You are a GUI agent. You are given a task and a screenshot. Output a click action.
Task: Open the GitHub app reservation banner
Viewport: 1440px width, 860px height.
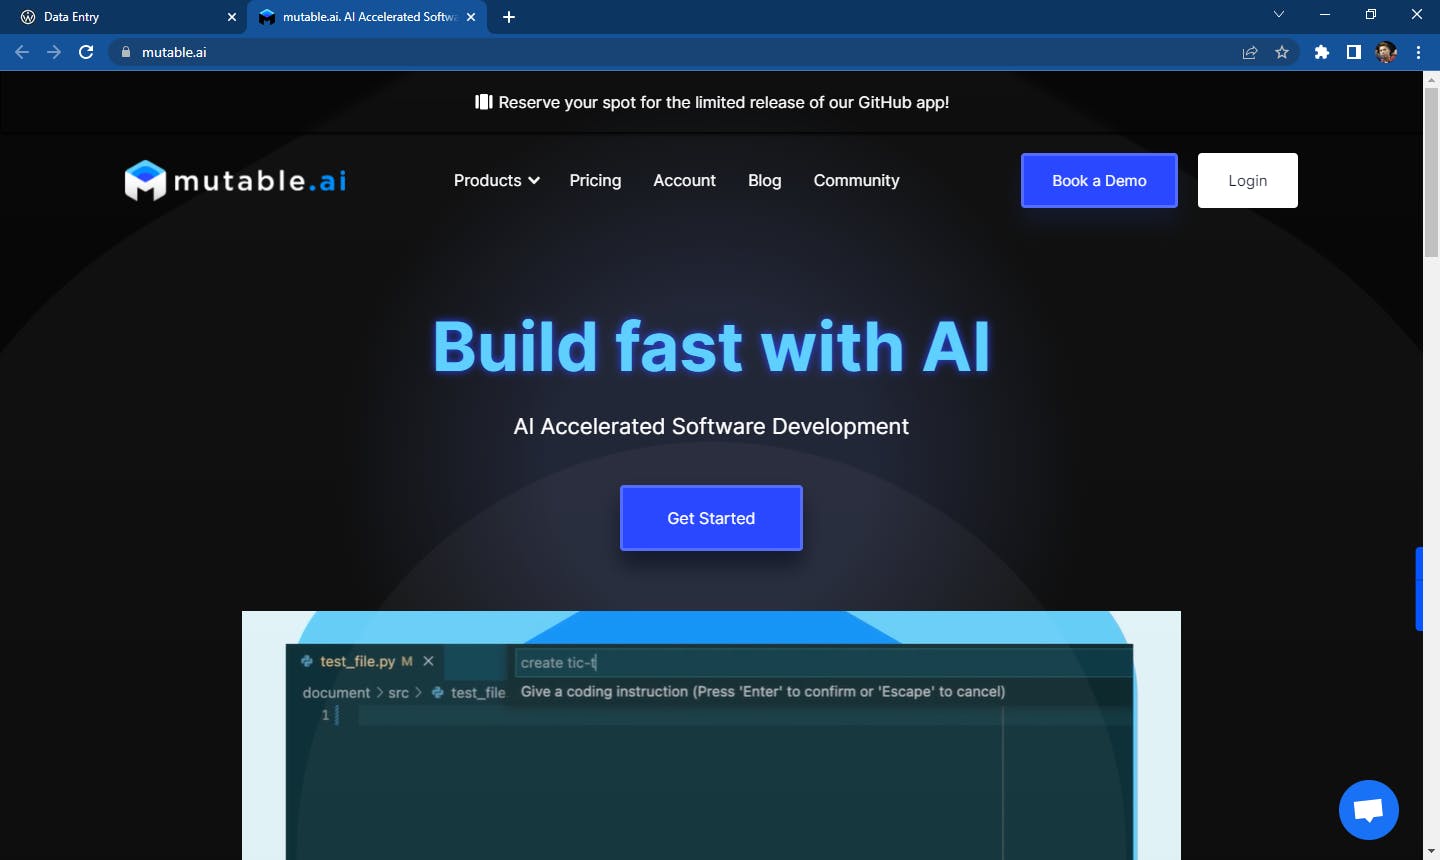[x=712, y=102]
